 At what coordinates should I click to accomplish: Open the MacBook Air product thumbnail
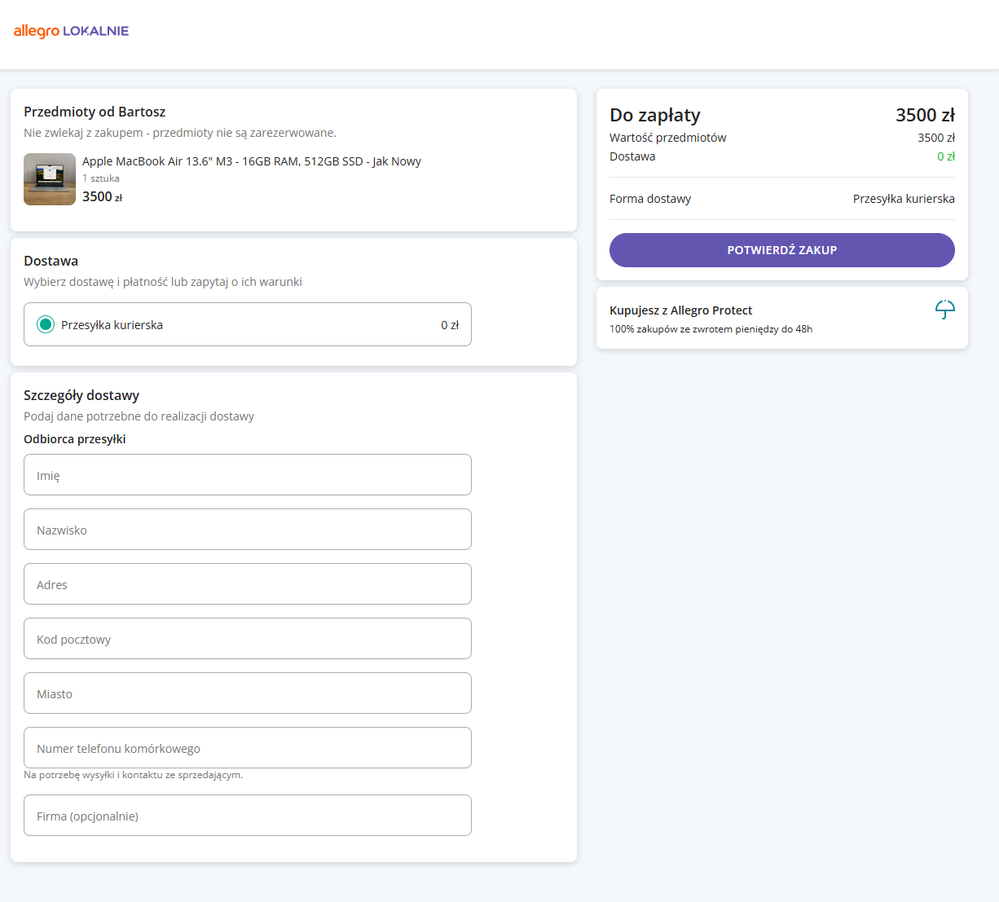point(50,179)
